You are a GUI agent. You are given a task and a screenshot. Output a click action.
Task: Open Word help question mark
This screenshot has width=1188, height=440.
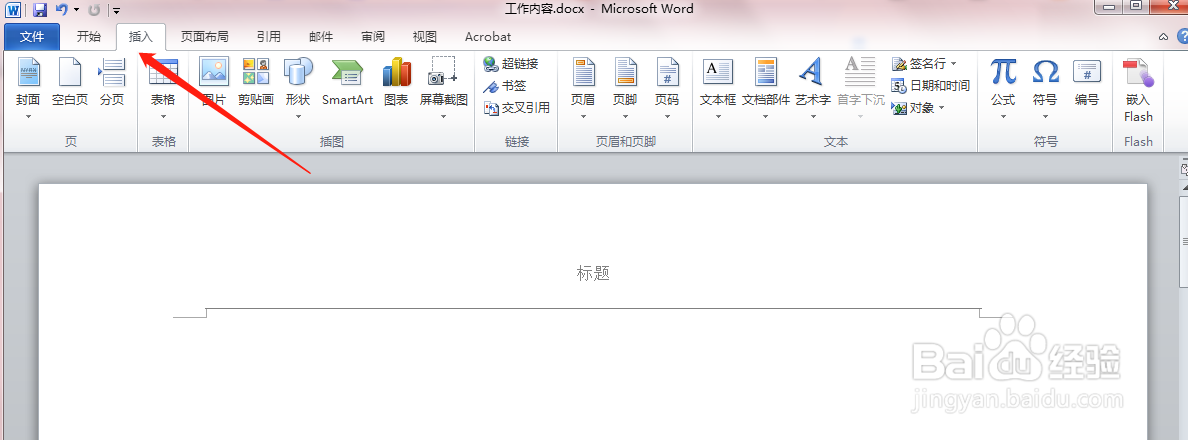(1182, 36)
